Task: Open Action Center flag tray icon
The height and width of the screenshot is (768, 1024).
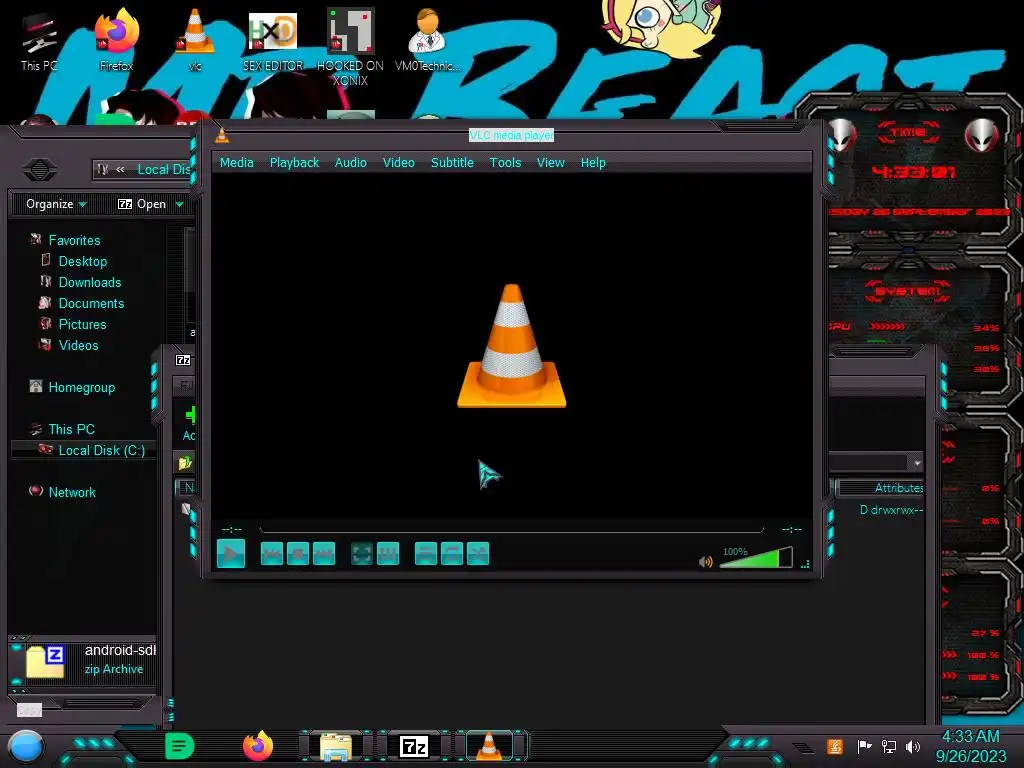Action: [x=864, y=746]
